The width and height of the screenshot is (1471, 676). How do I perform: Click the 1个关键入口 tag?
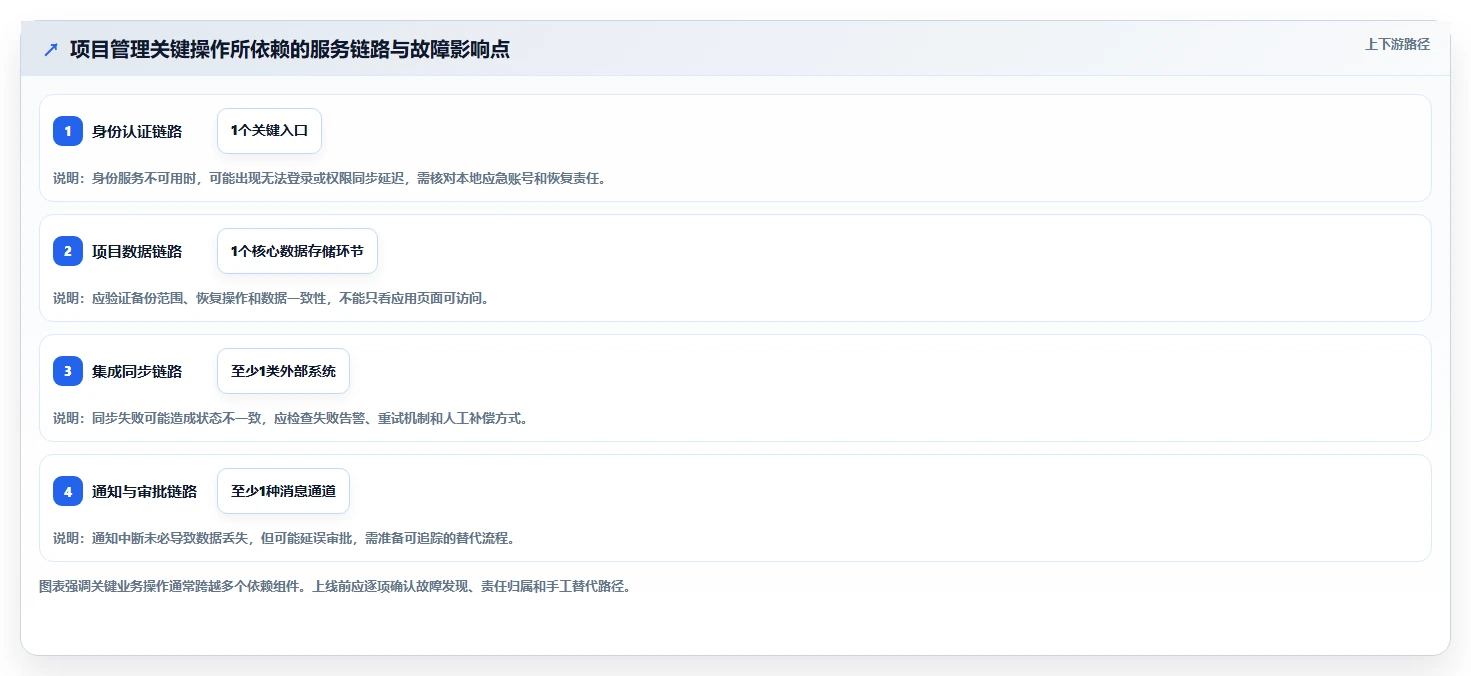tap(269, 131)
